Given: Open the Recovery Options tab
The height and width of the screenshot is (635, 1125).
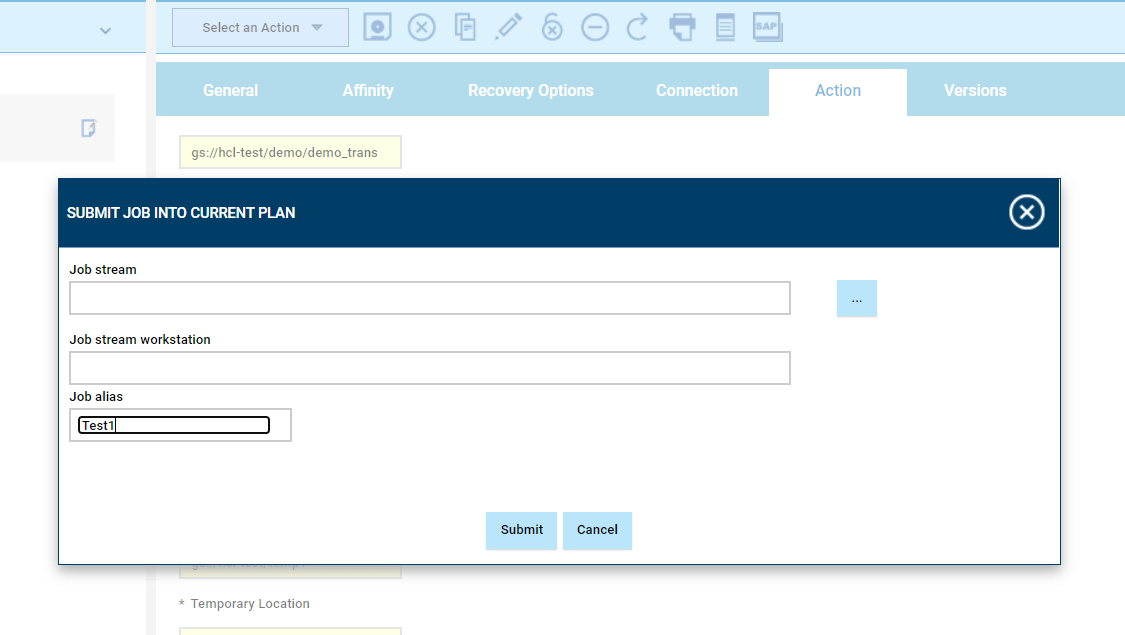Looking at the screenshot, I should click(530, 91).
